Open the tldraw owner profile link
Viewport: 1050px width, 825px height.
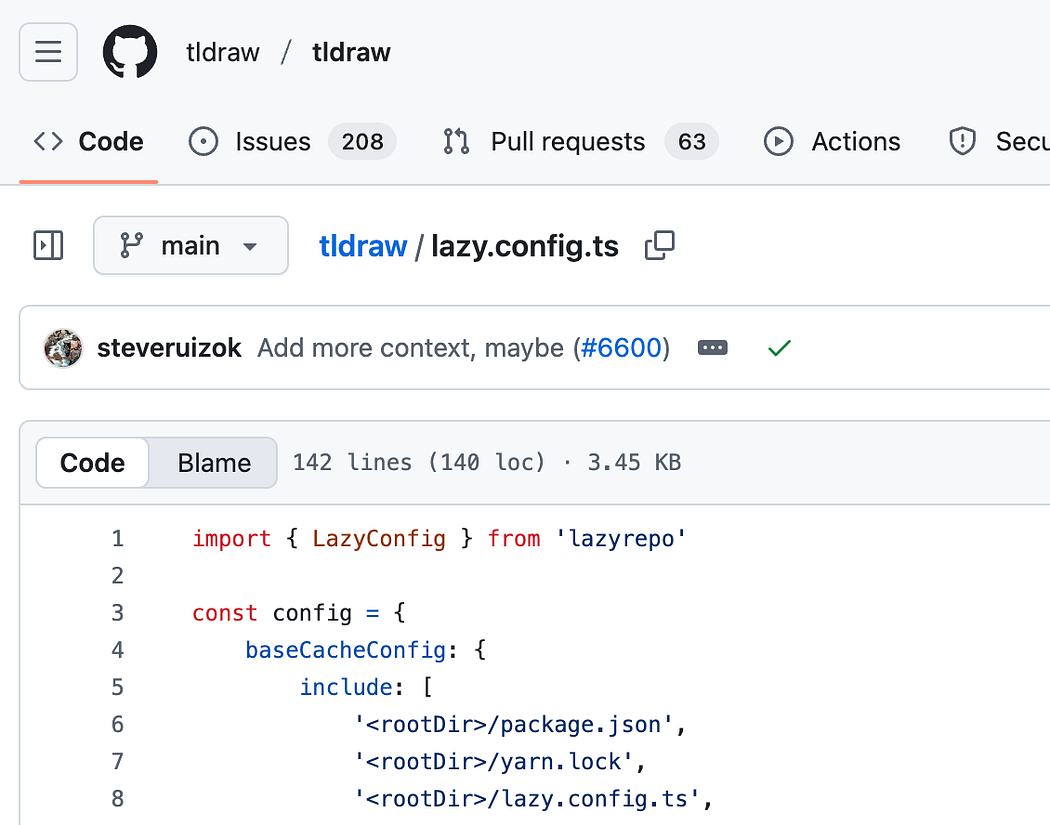point(222,52)
